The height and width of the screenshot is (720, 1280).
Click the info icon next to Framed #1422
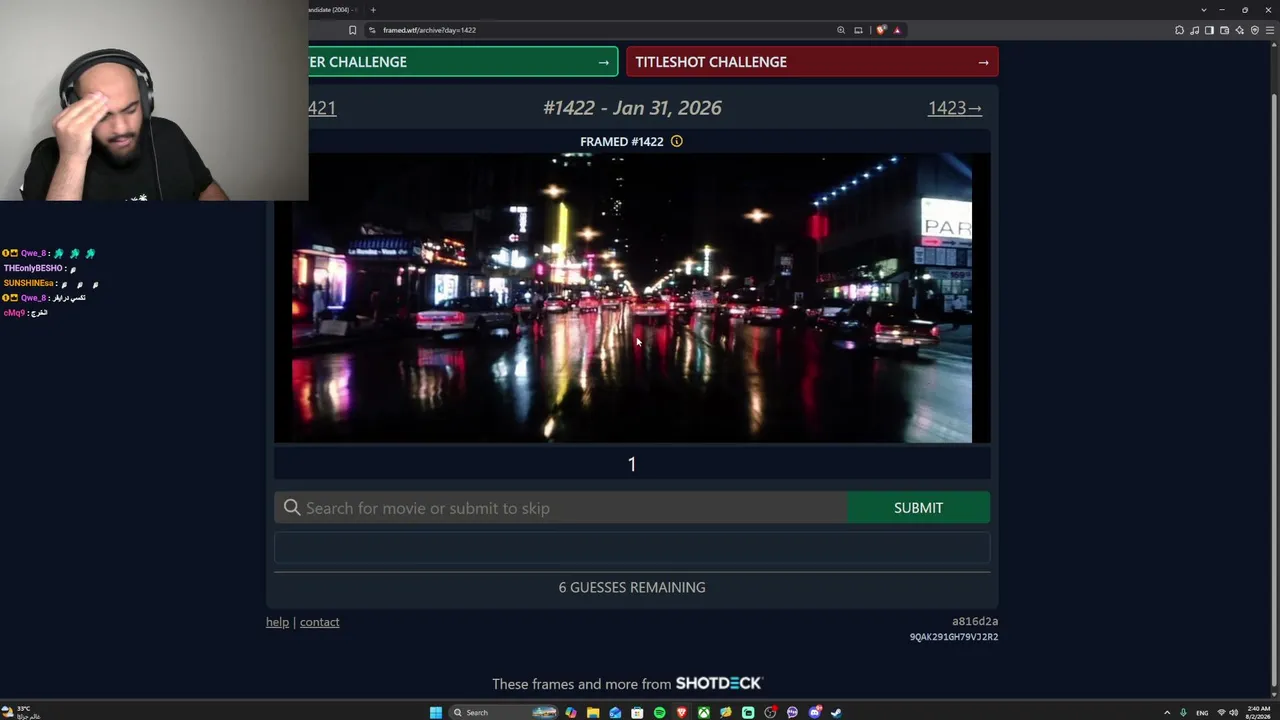point(677,141)
